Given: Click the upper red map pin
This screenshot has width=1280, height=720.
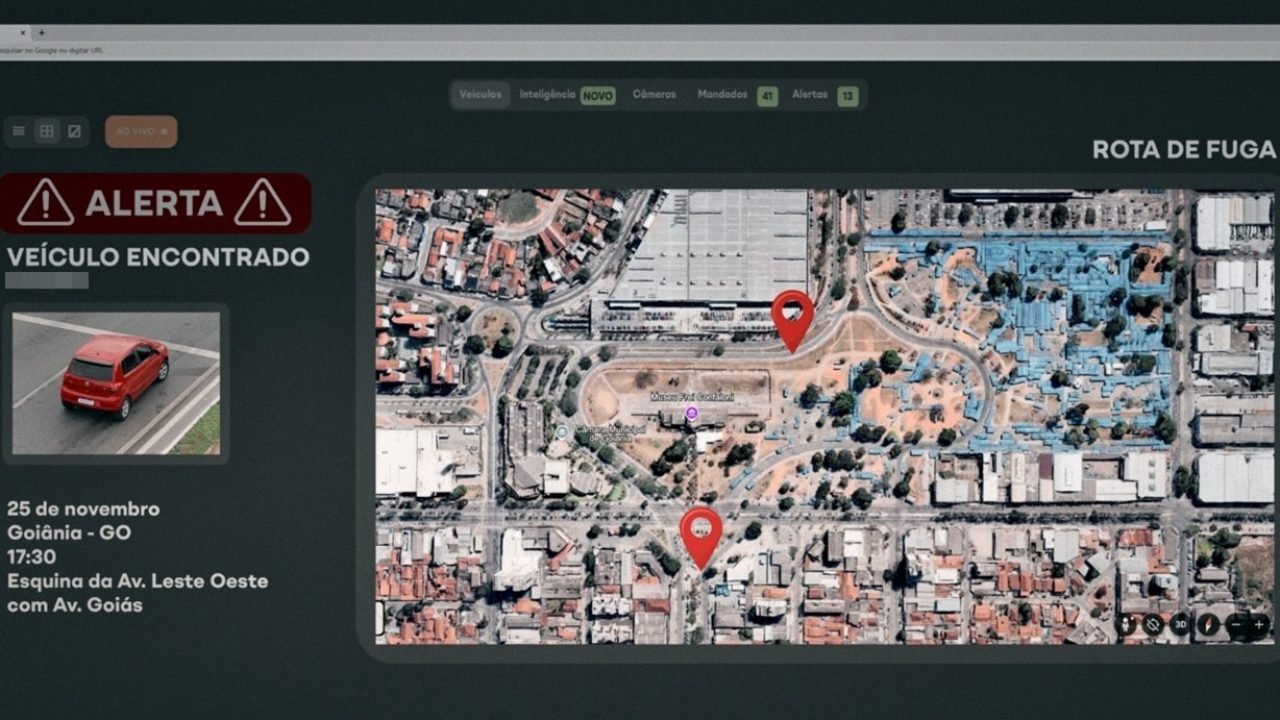Looking at the screenshot, I should click(793, 317).
